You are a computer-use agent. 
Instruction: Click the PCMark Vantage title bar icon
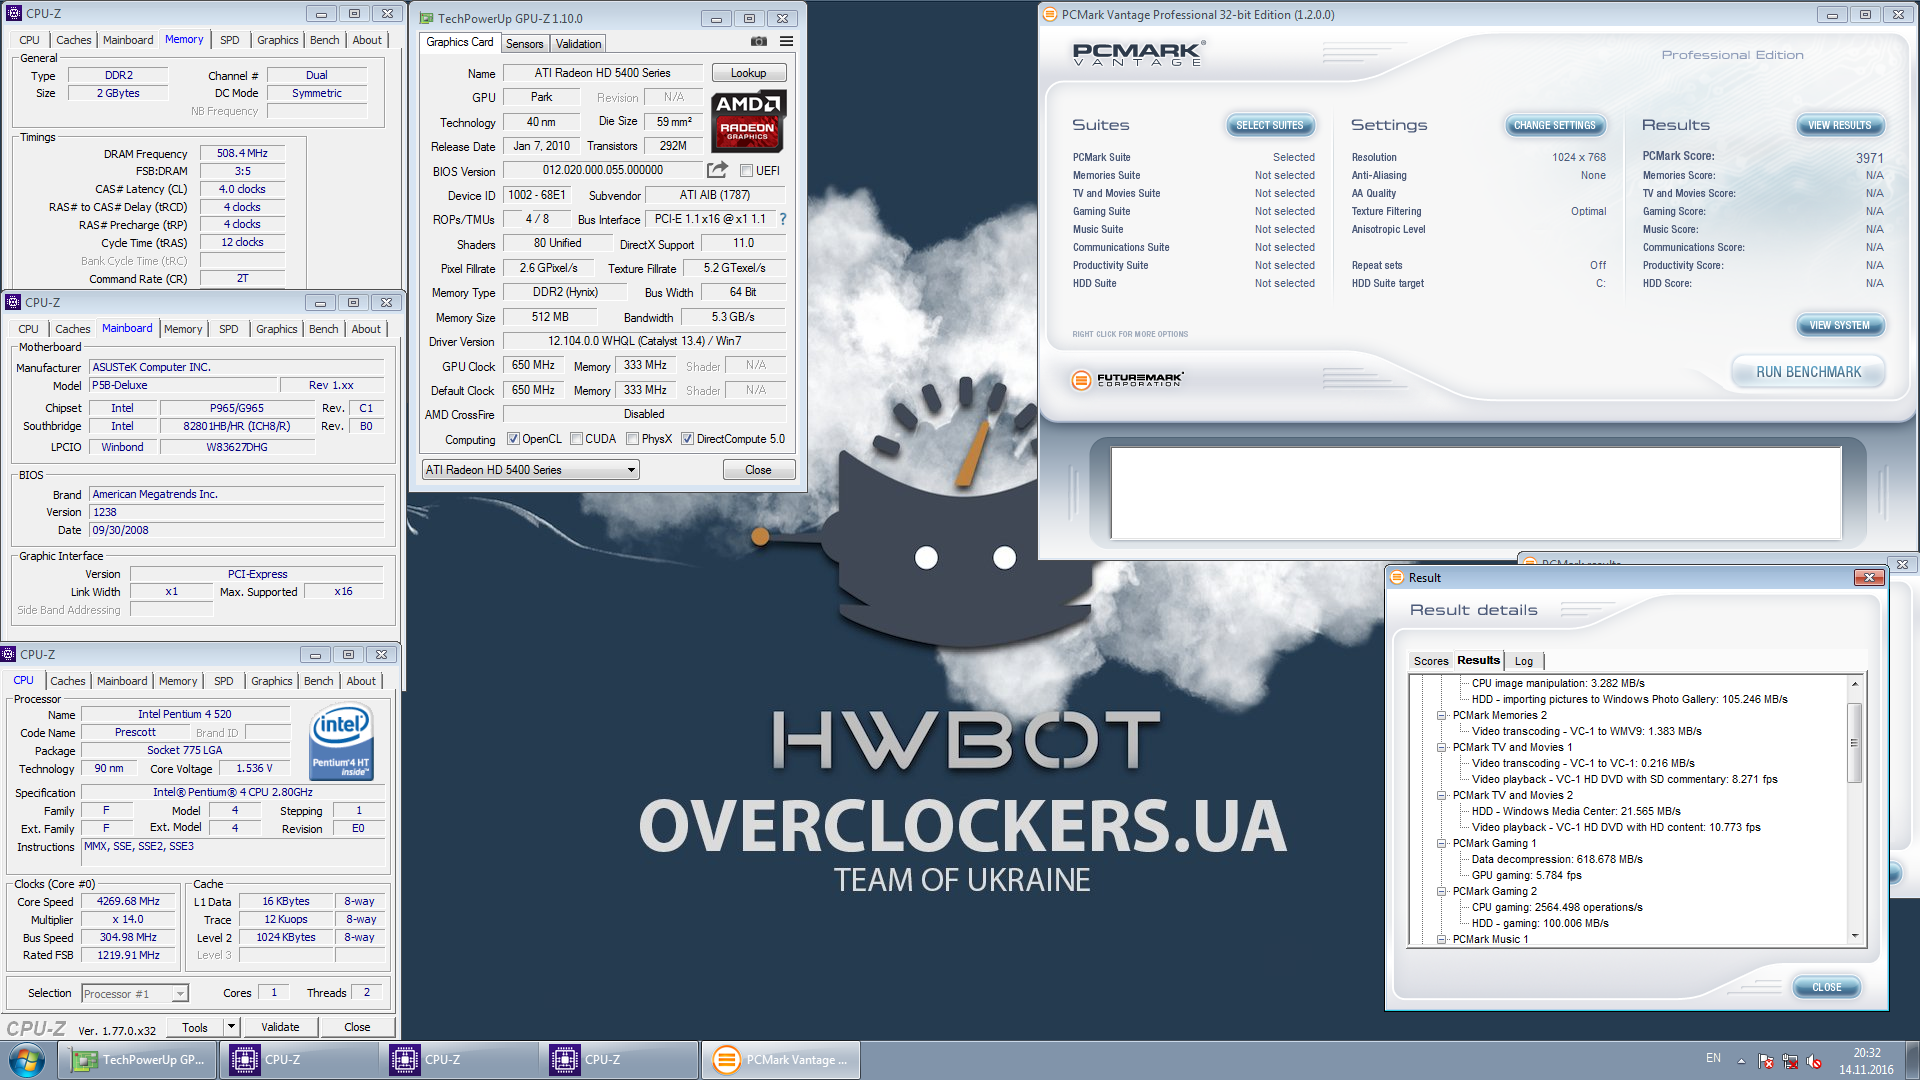(x=1049, y=14)
